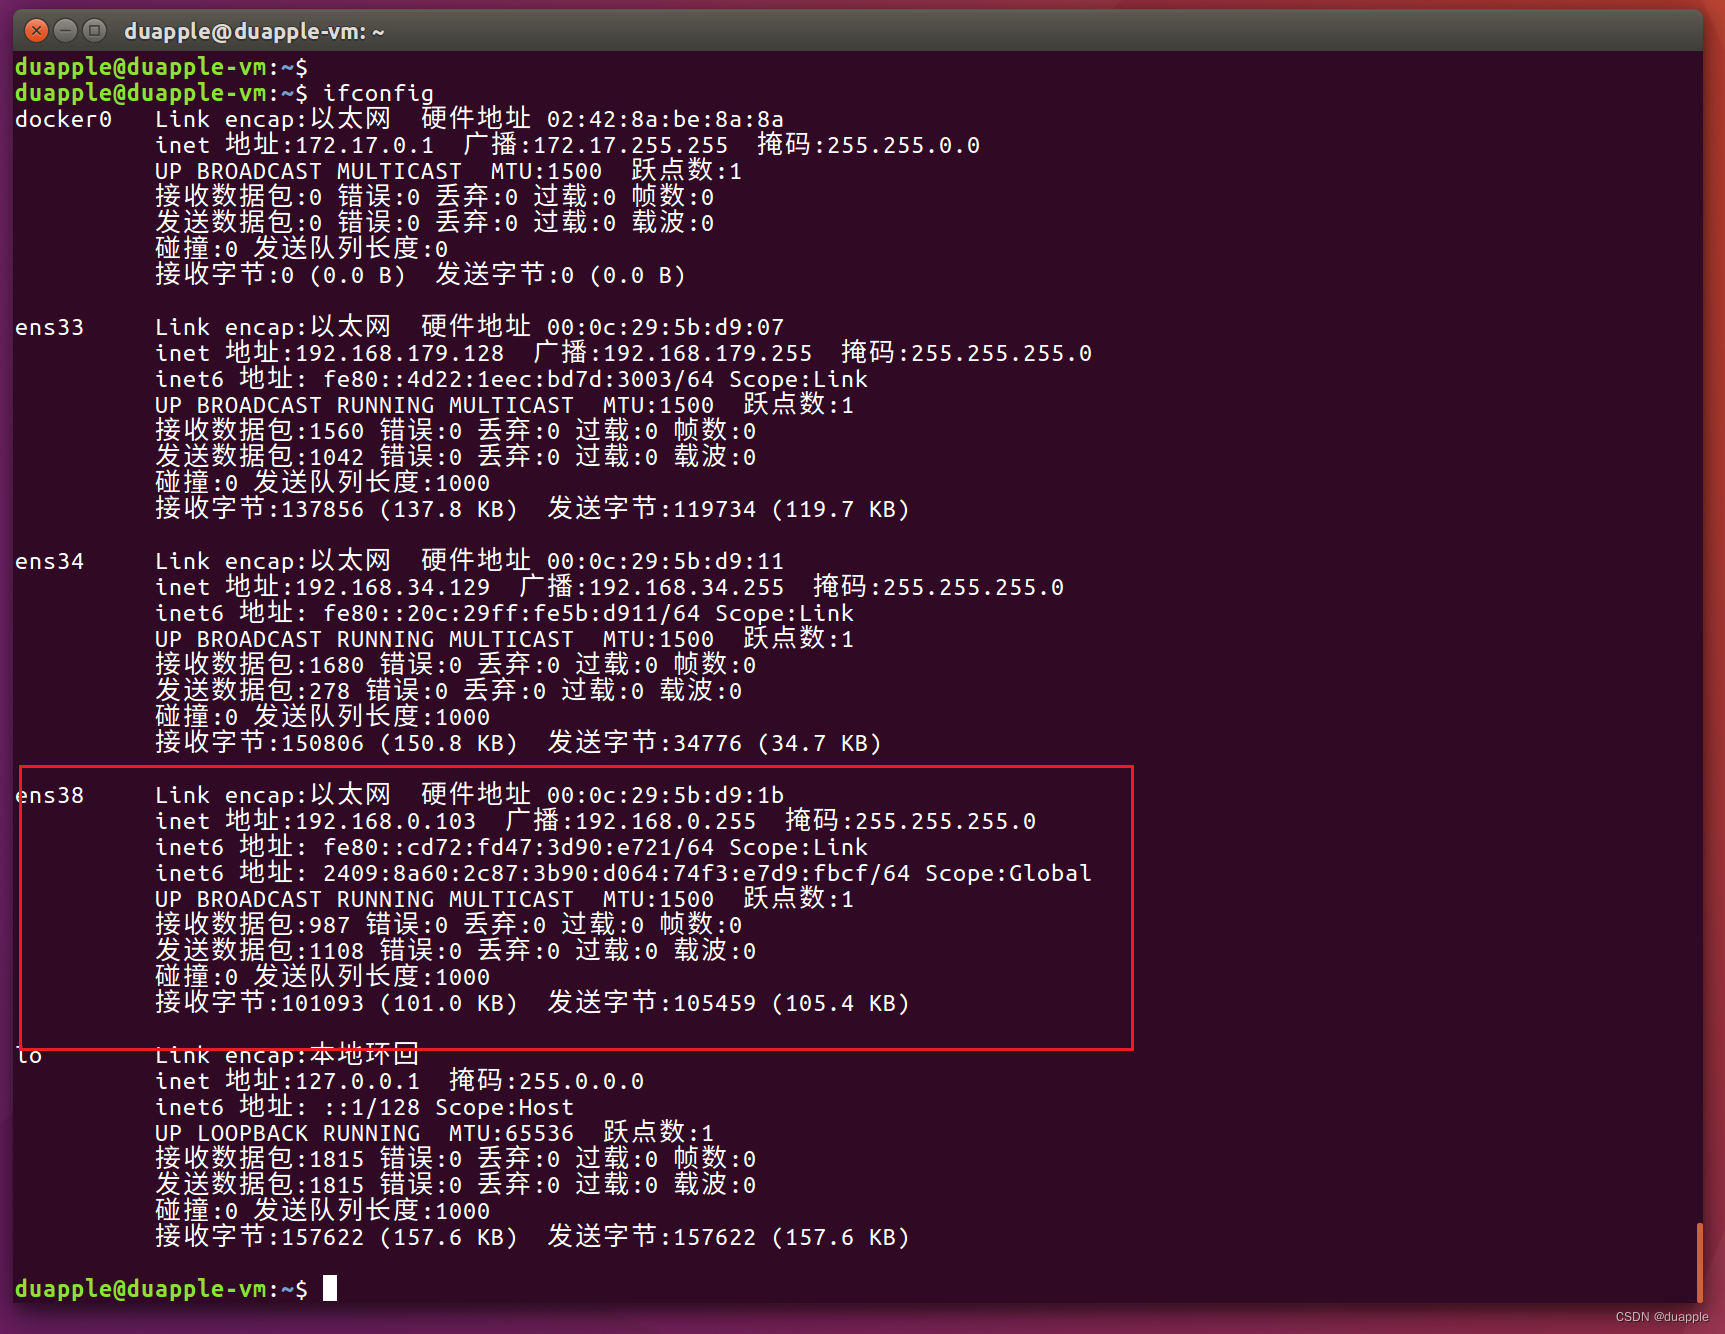Image resolution: width=1725 pixels, height=1334 pixels.
Task: Click IPv6 address fe80::4d22:1eec:bd7d:3003/64
Action: (518, 379)
